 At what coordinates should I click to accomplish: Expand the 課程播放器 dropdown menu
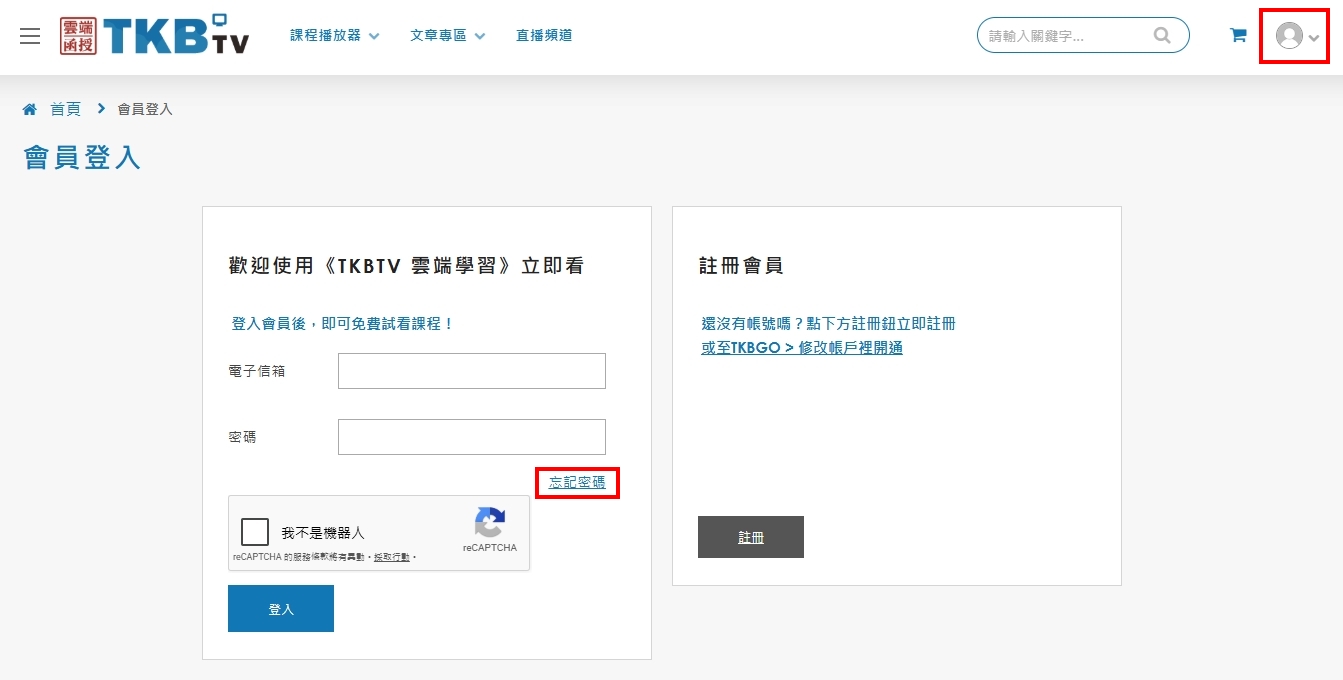[x=335, y=35]
